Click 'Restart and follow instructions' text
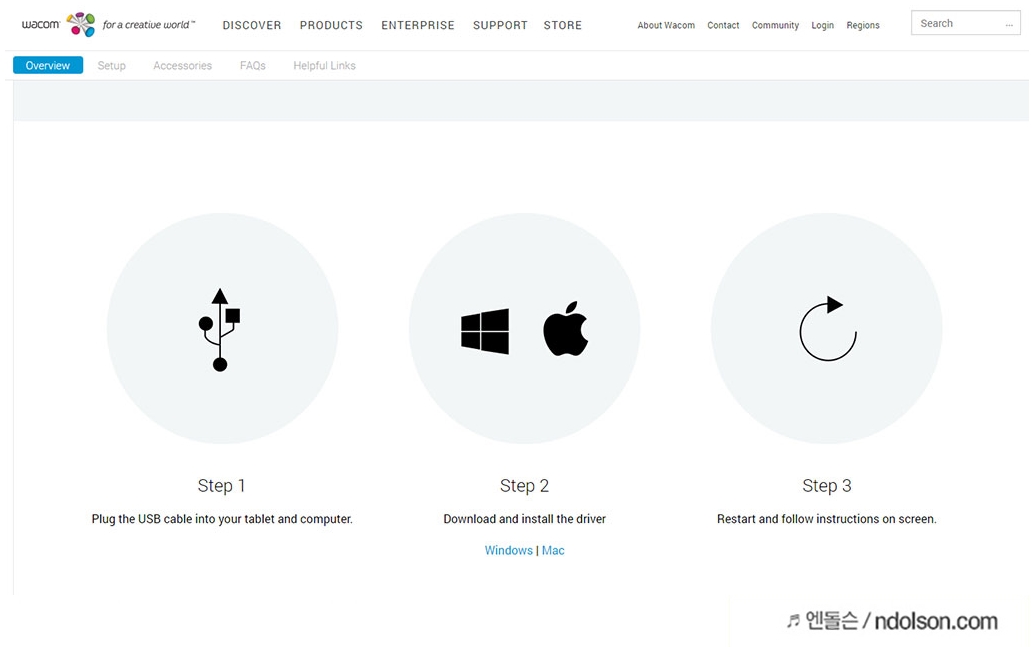Image resolution: width=1034 pixels, height=647 pixels. pos(827,519)
